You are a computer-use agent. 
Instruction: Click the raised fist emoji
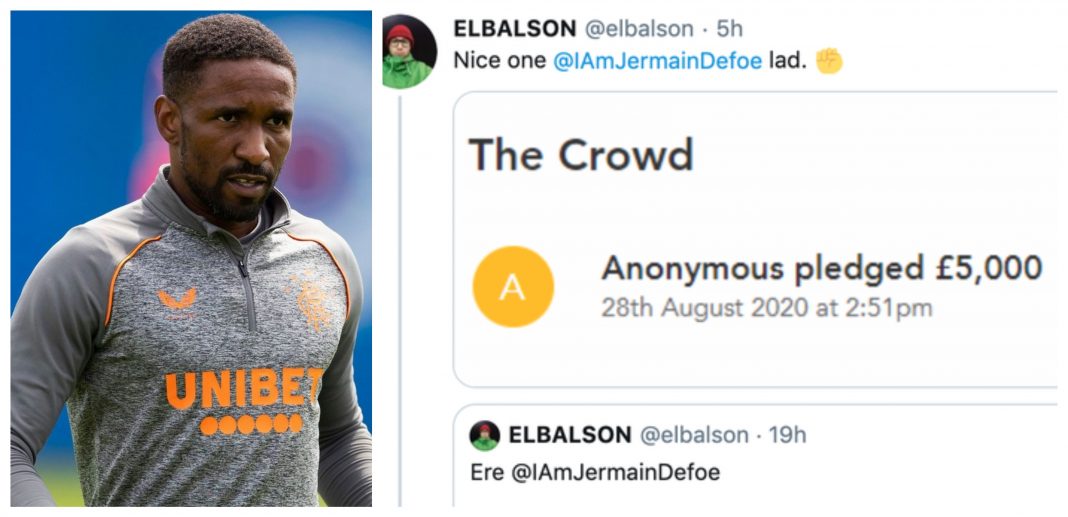pyautogui.click(x=829, y=61)
